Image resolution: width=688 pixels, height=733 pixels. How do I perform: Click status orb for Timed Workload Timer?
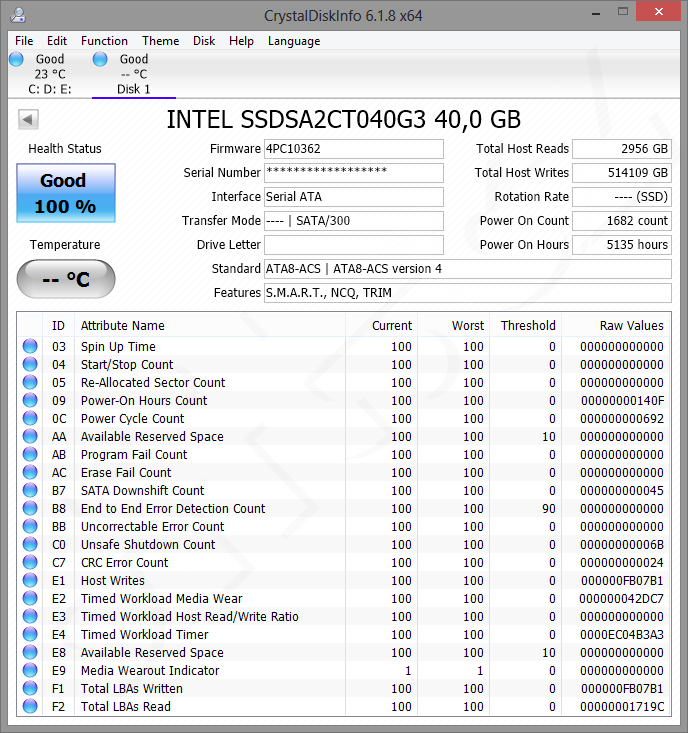tap(30, 634)
